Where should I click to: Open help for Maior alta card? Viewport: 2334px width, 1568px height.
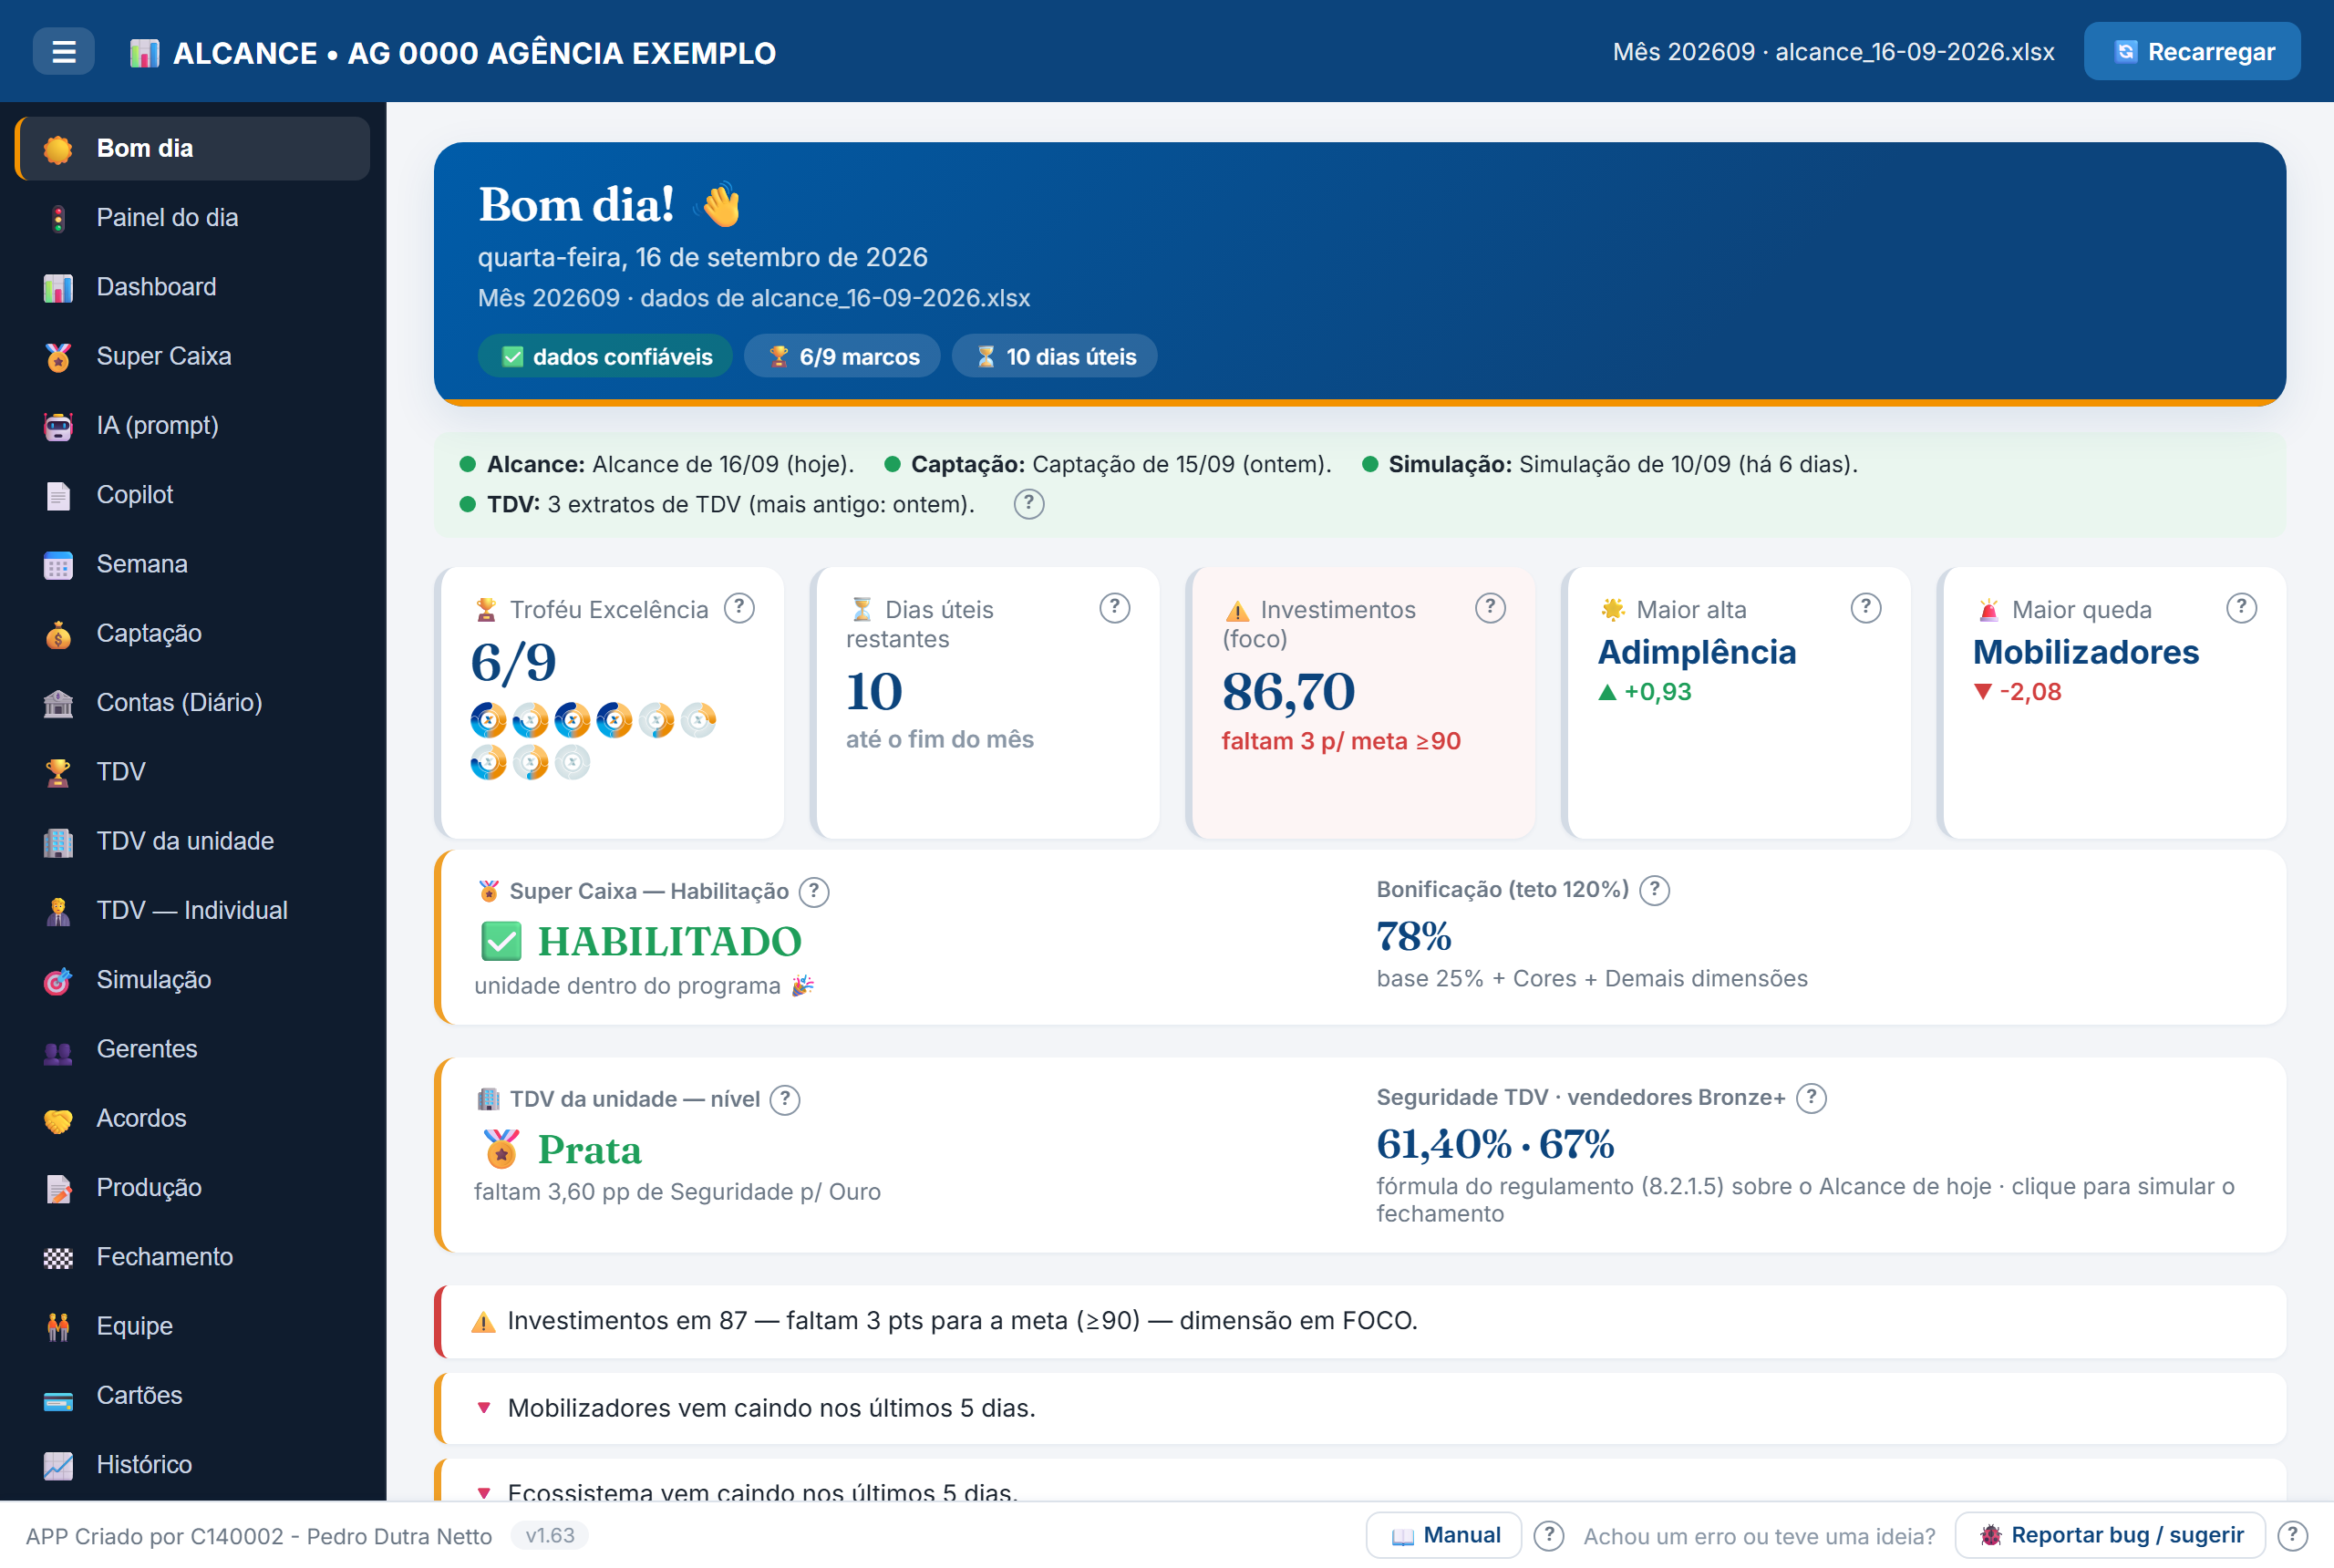point(1865,608)
